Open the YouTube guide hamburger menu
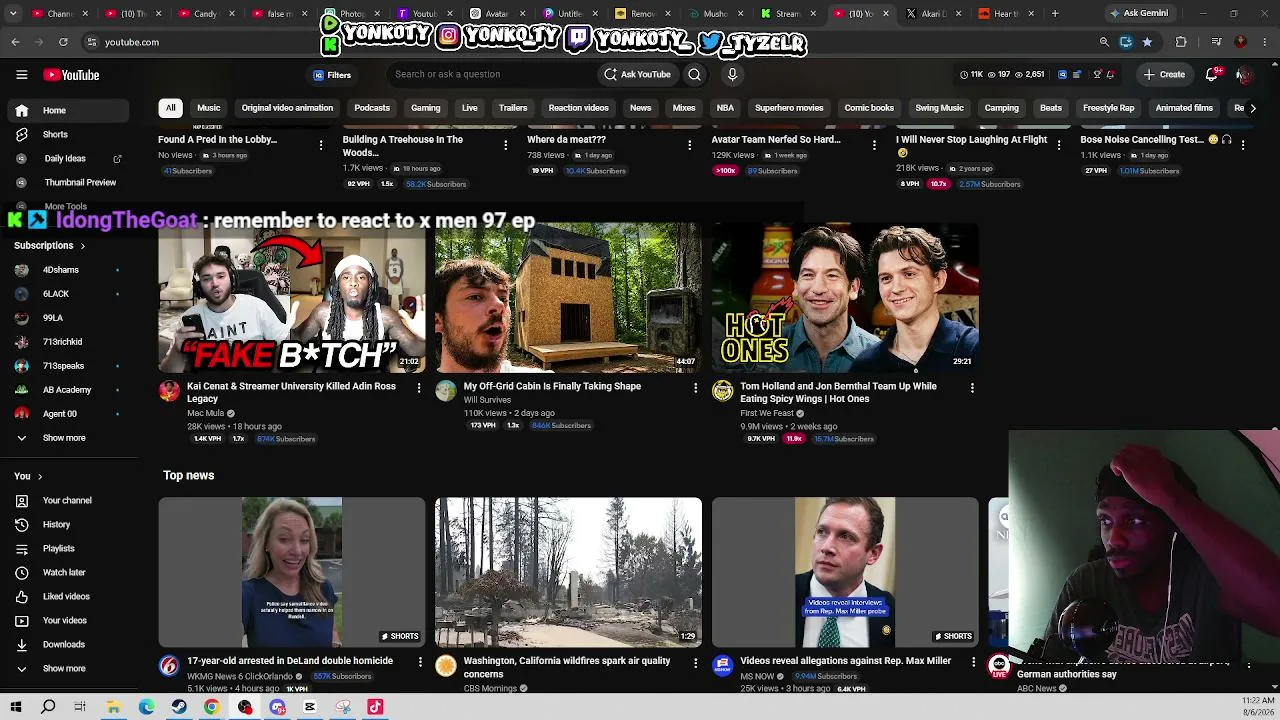The height and width of the screenshot is (720, 1280). 21,75
